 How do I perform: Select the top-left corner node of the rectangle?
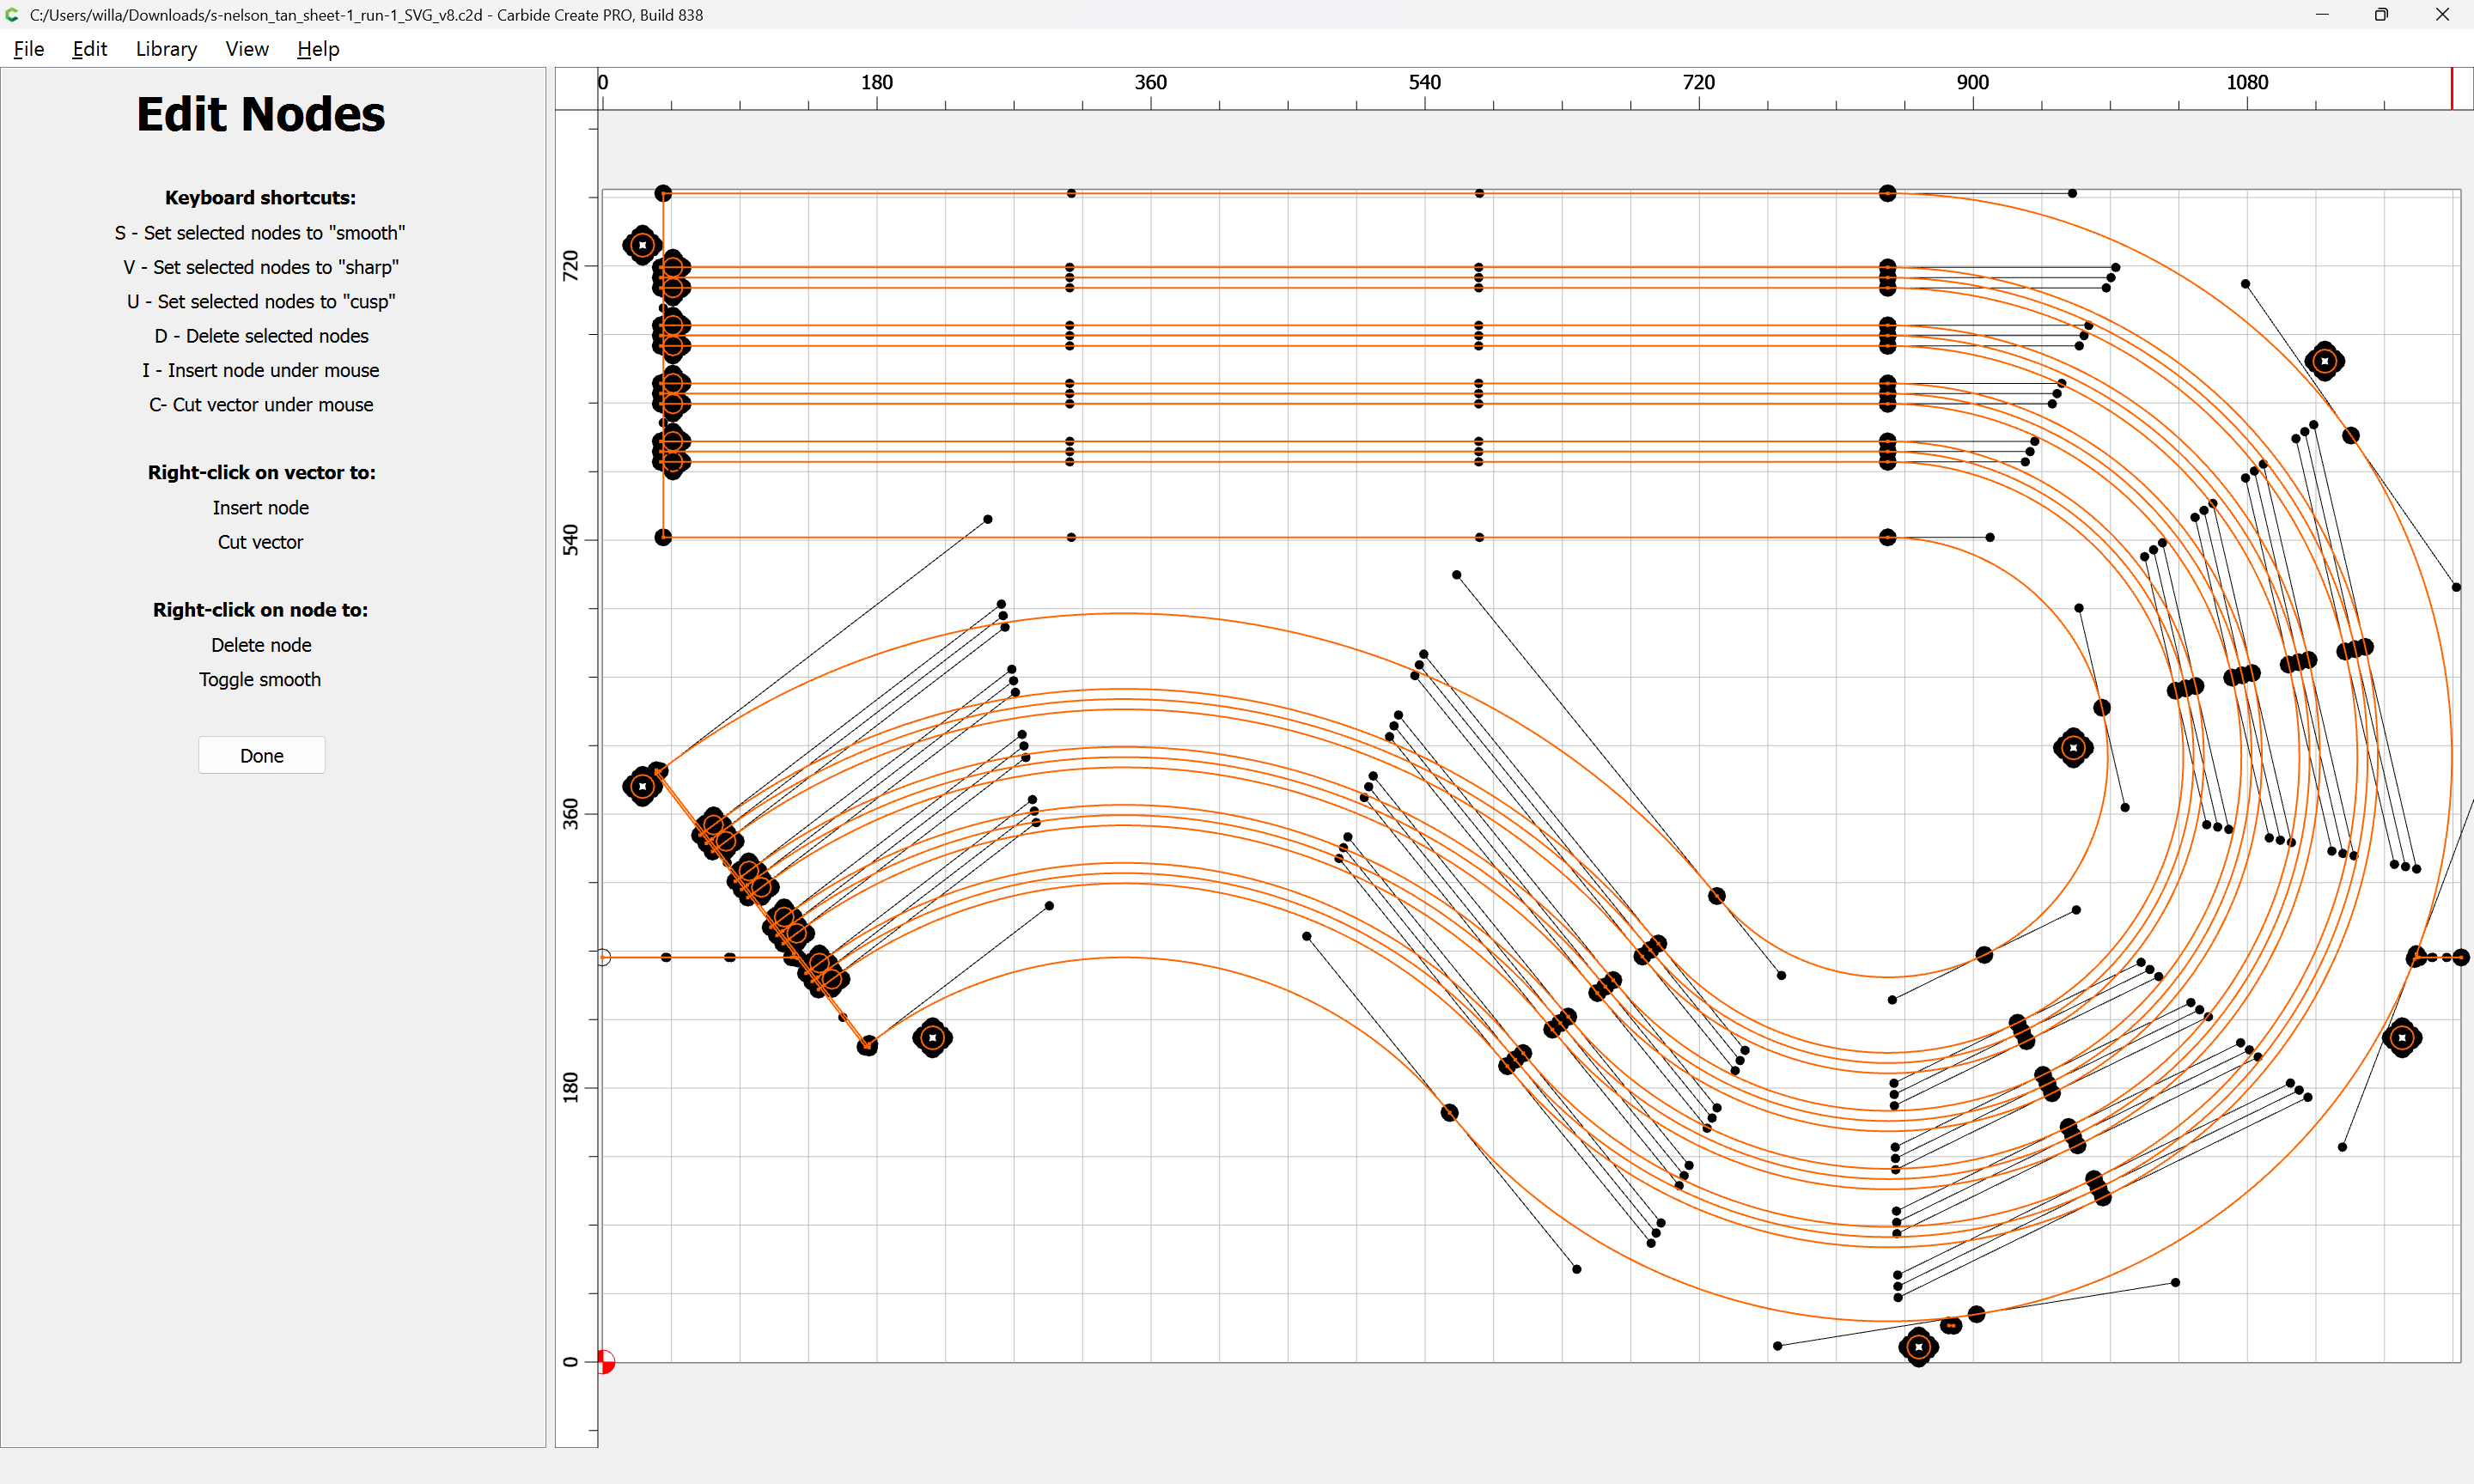click(x=663, y=193)
